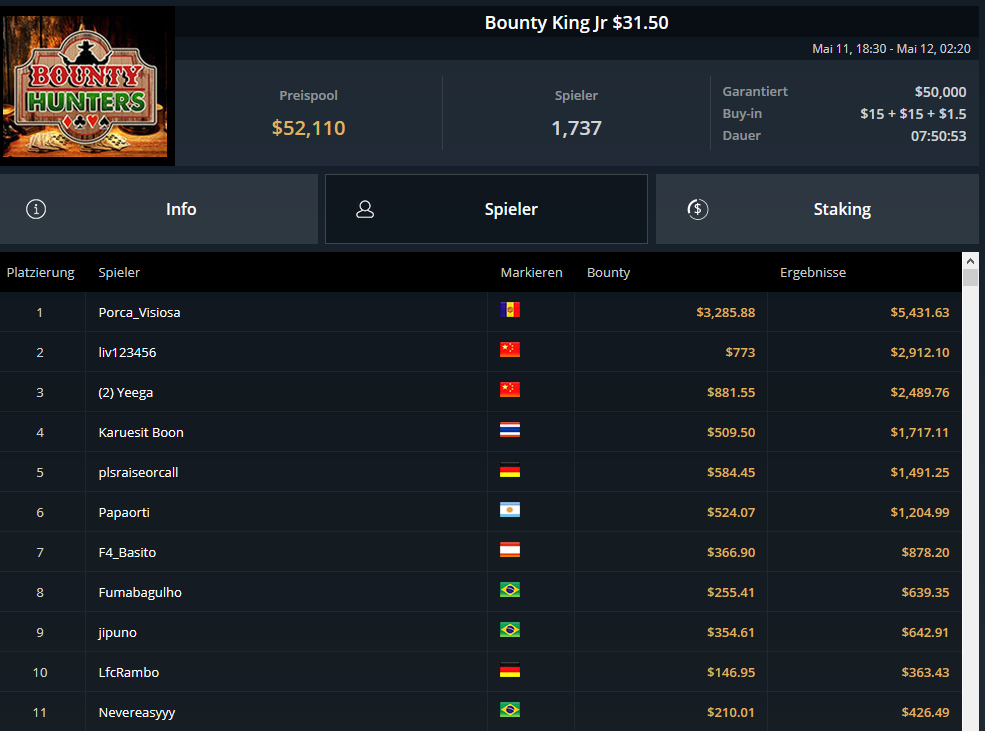Screen dimensions: 985x731
Task: Click the $255.41 bounty value
Action: click(x=731, y=592)
